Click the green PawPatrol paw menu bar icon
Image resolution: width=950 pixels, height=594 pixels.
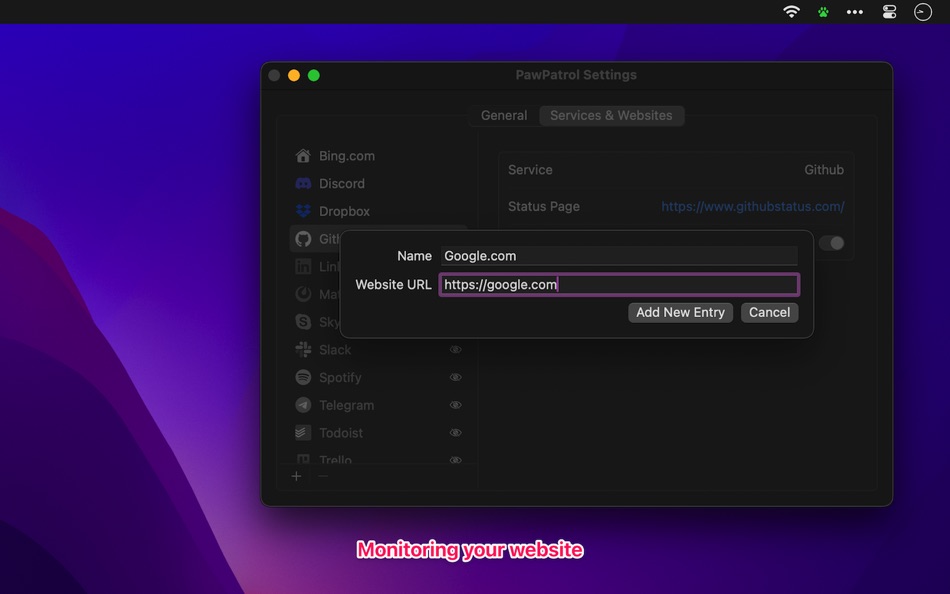(822, 12)
